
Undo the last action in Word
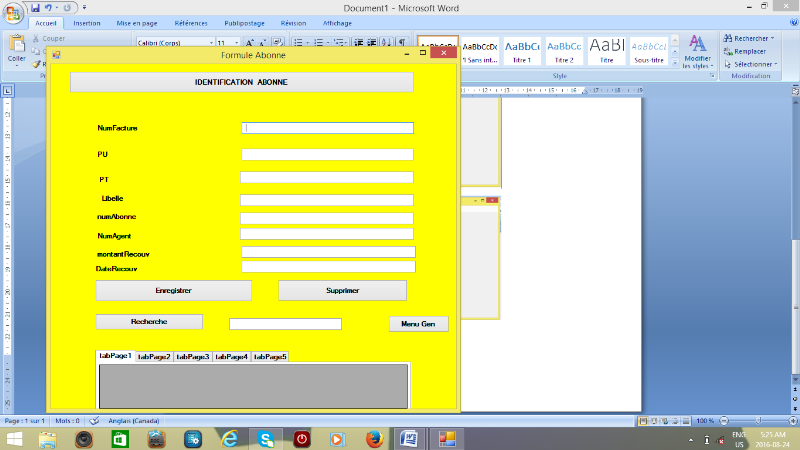48,8
